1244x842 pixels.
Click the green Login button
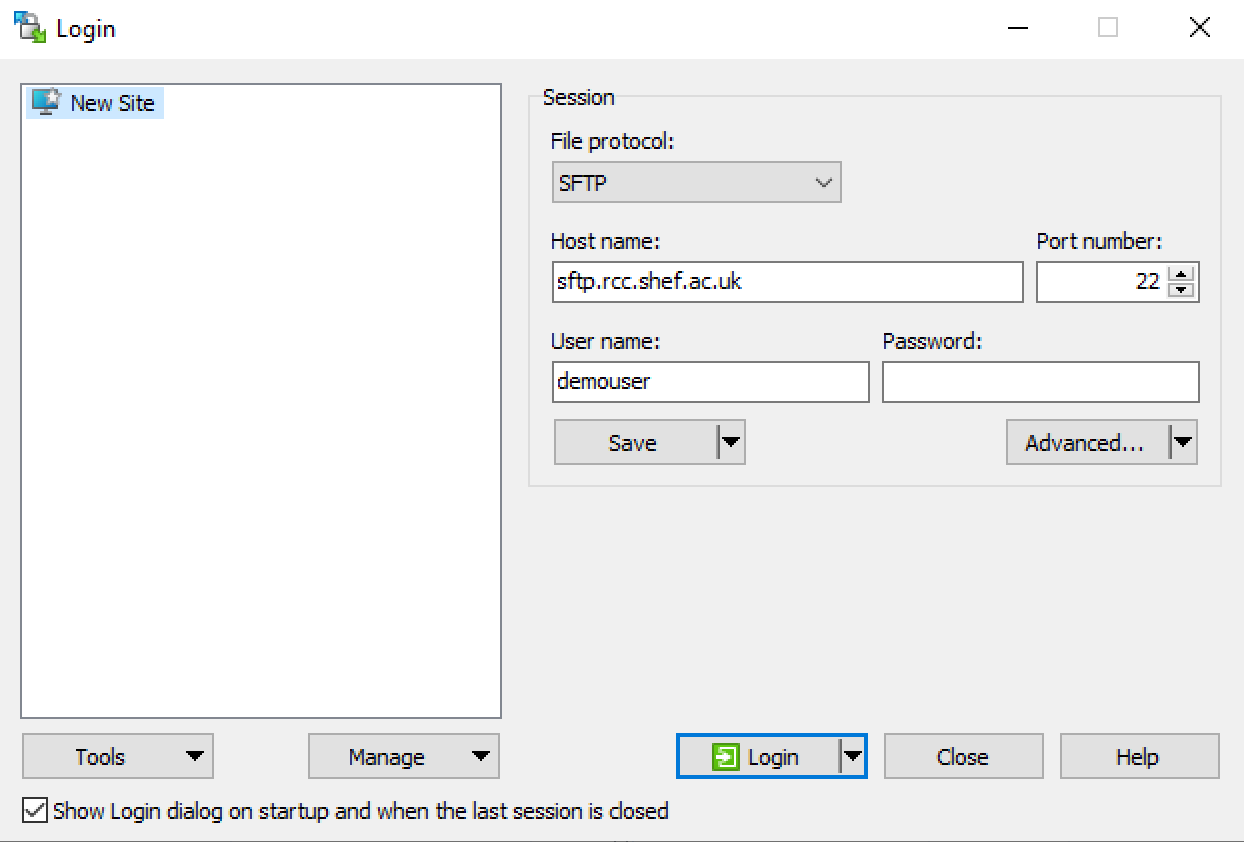(x=757, y=757)
